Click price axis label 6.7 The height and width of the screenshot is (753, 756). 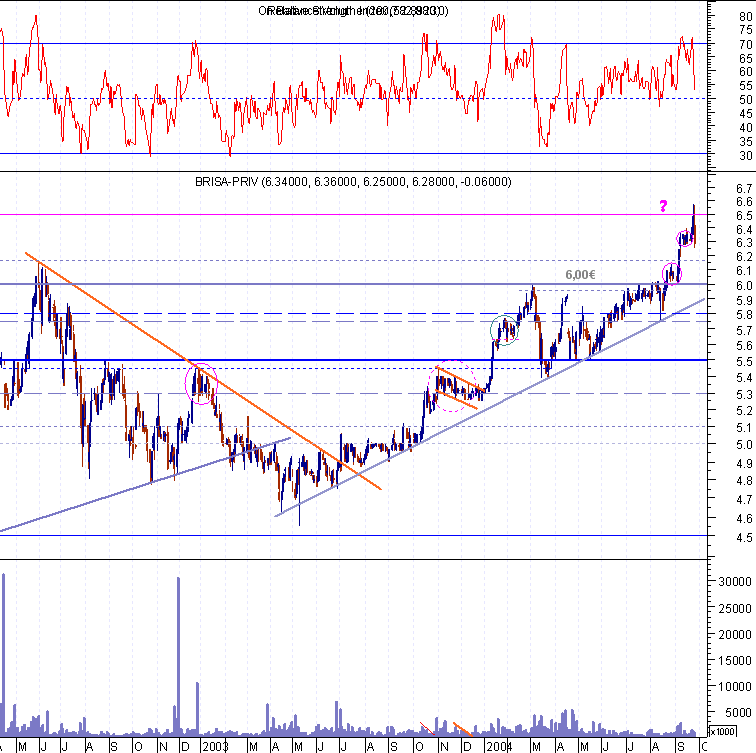pyautogui.click(x=744, y=188)
